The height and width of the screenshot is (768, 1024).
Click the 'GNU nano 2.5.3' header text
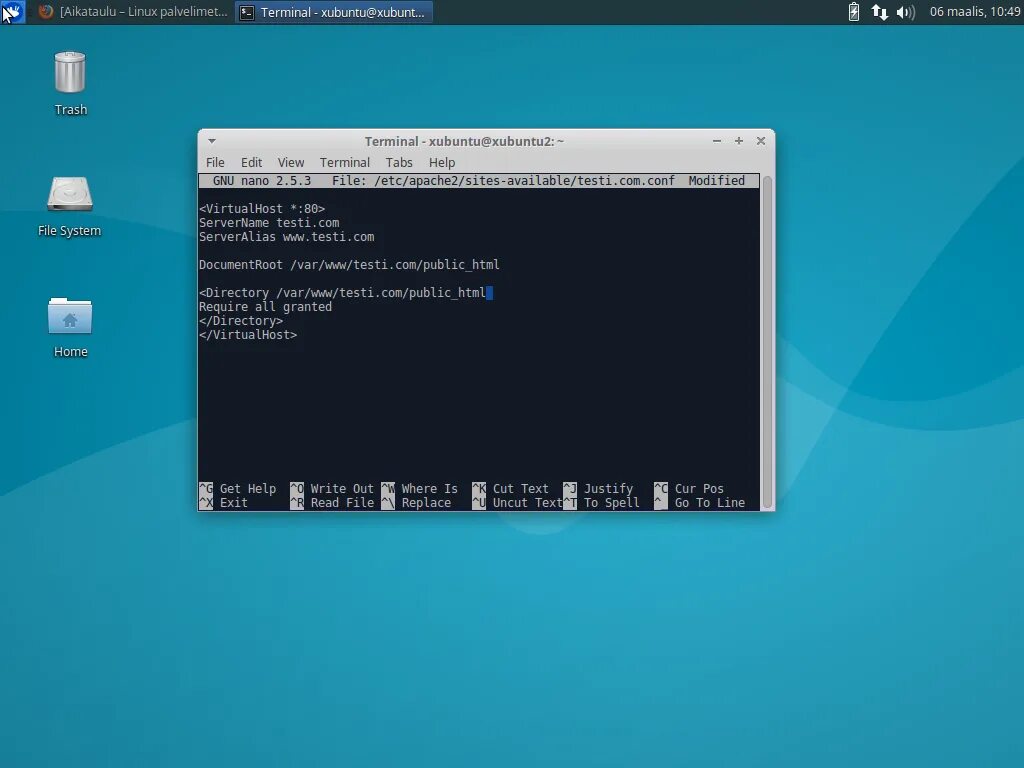click(x=262, y=181)
